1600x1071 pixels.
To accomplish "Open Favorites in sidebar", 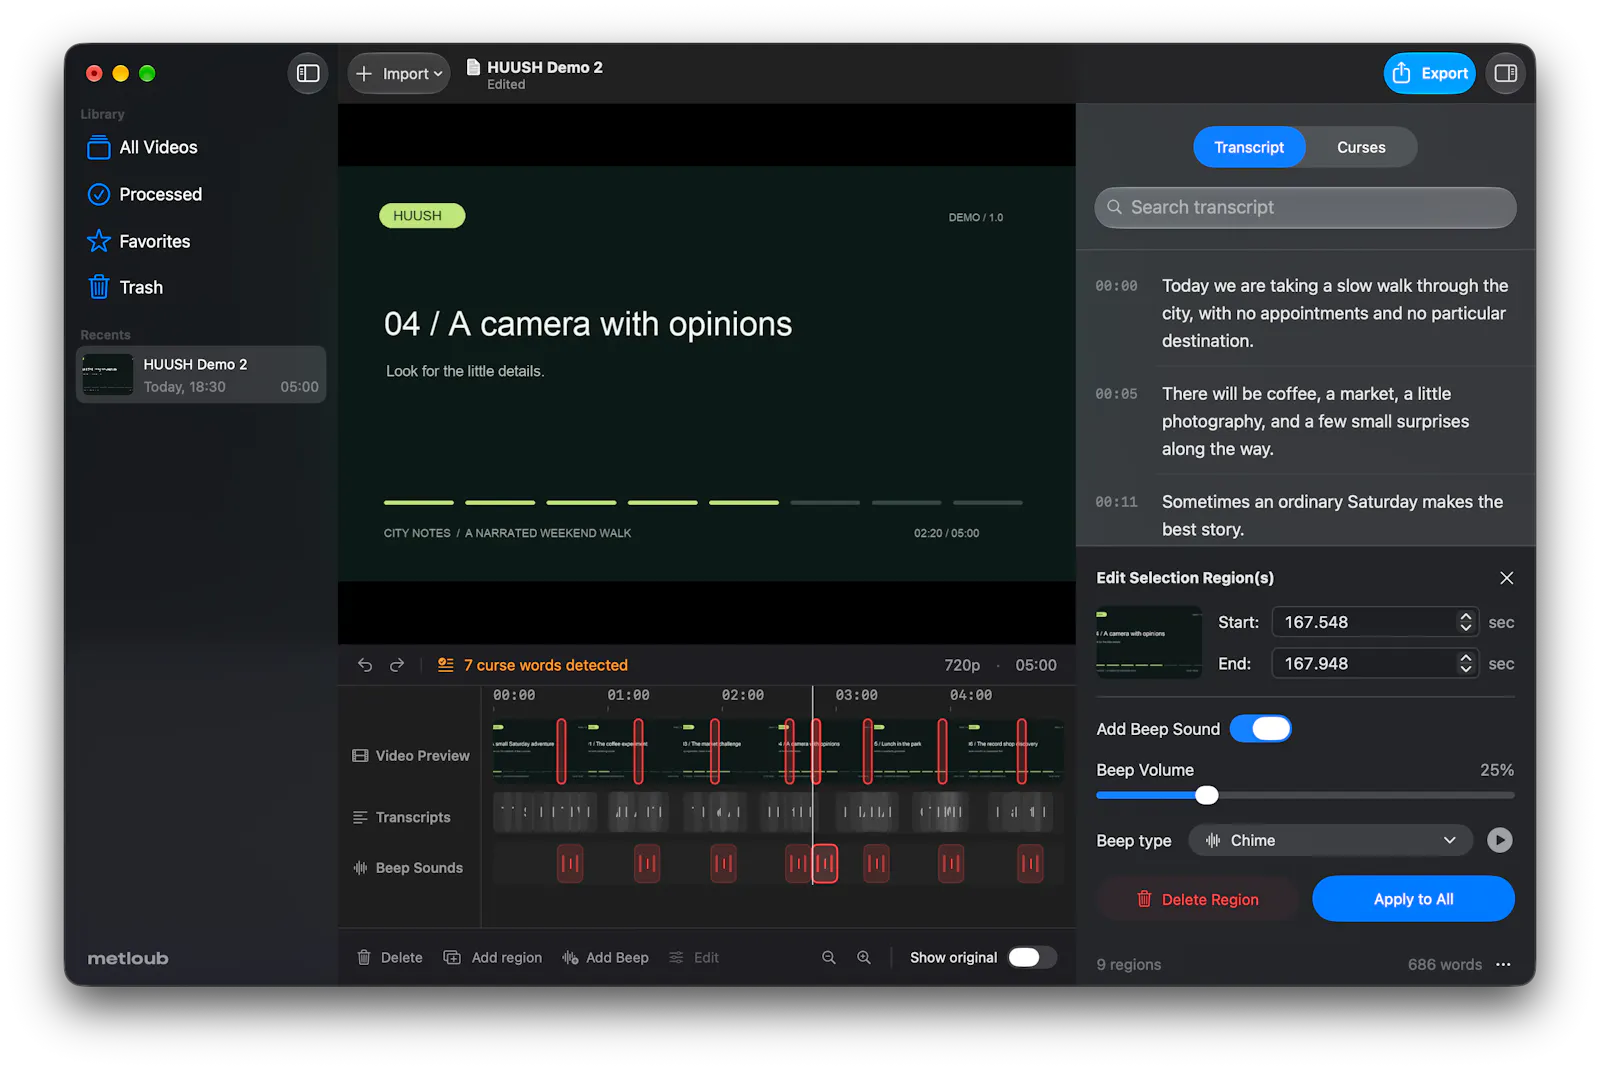I will coord(138,241).
